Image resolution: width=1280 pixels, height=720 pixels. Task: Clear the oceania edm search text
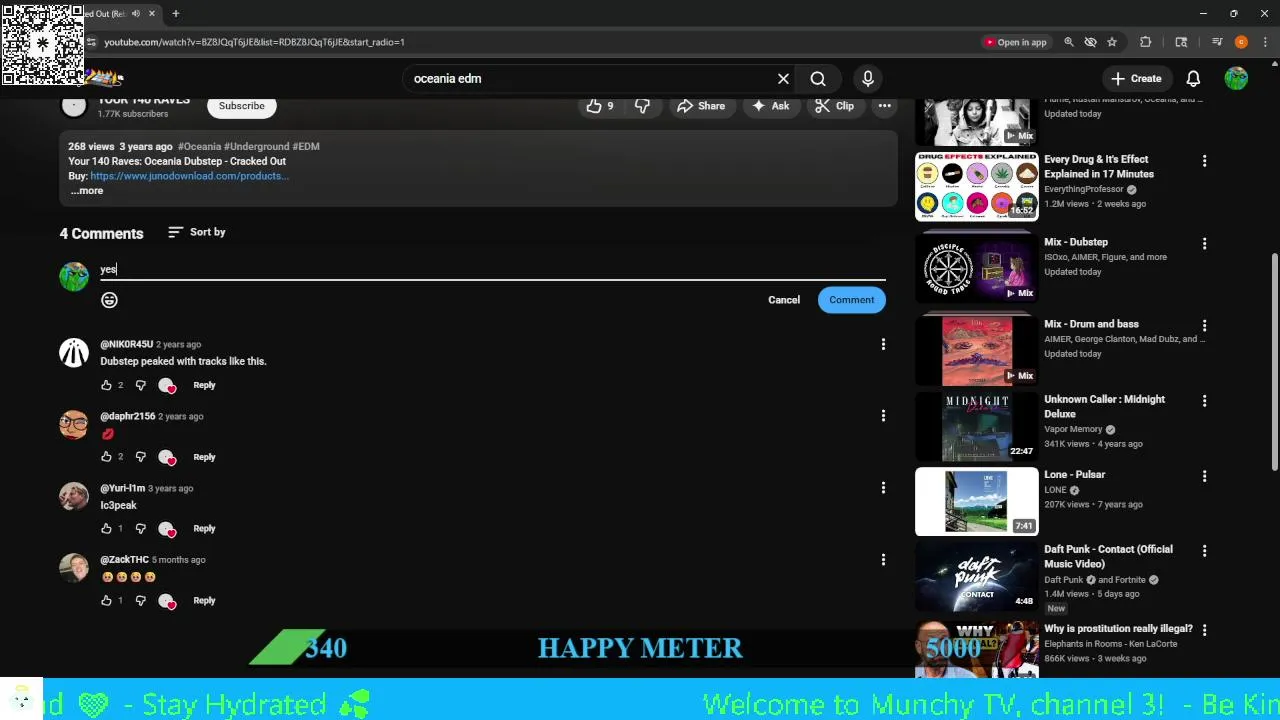783,79
